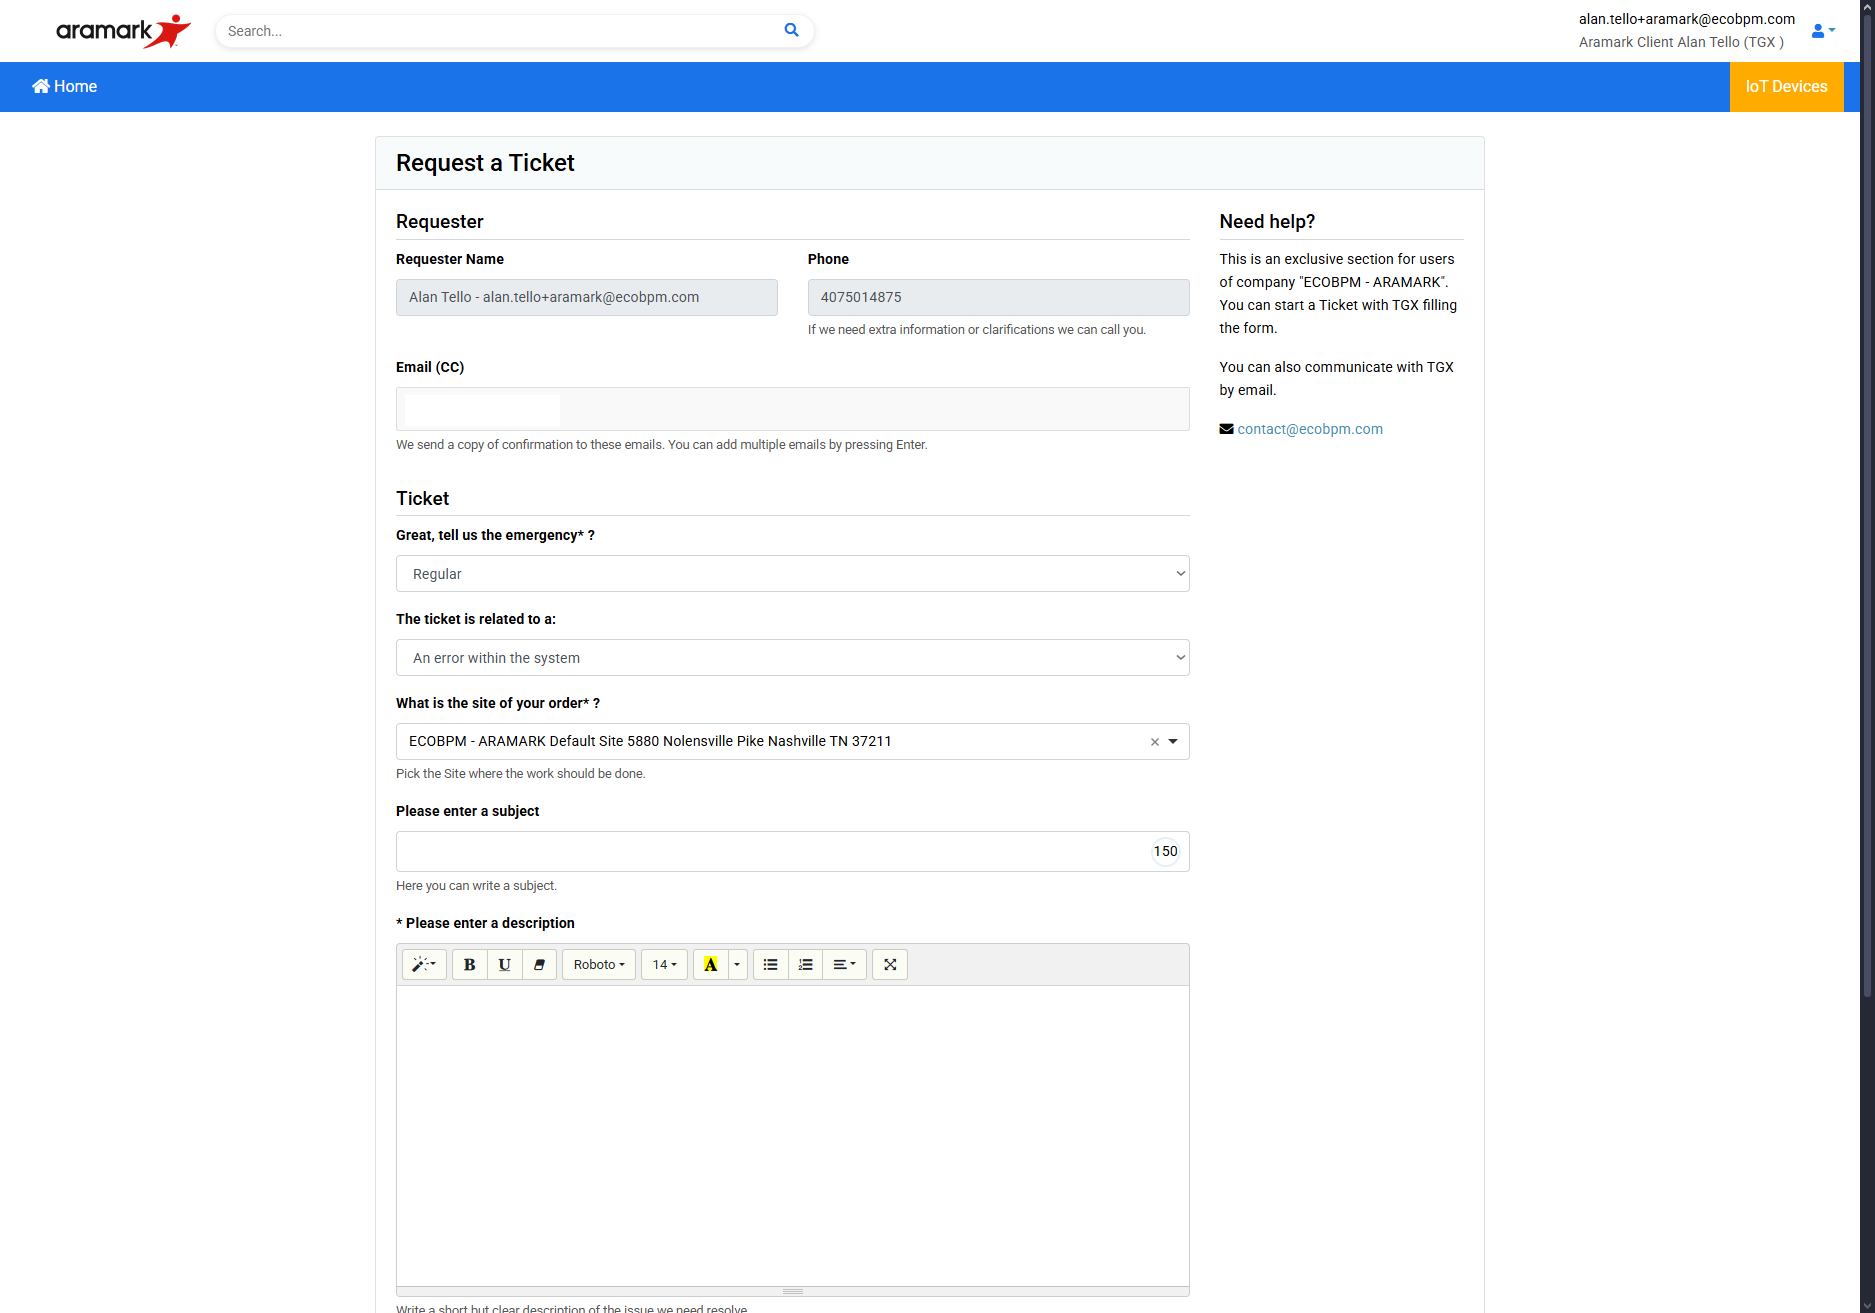Clear the selected site with the x icon

tap(1154, 742)
